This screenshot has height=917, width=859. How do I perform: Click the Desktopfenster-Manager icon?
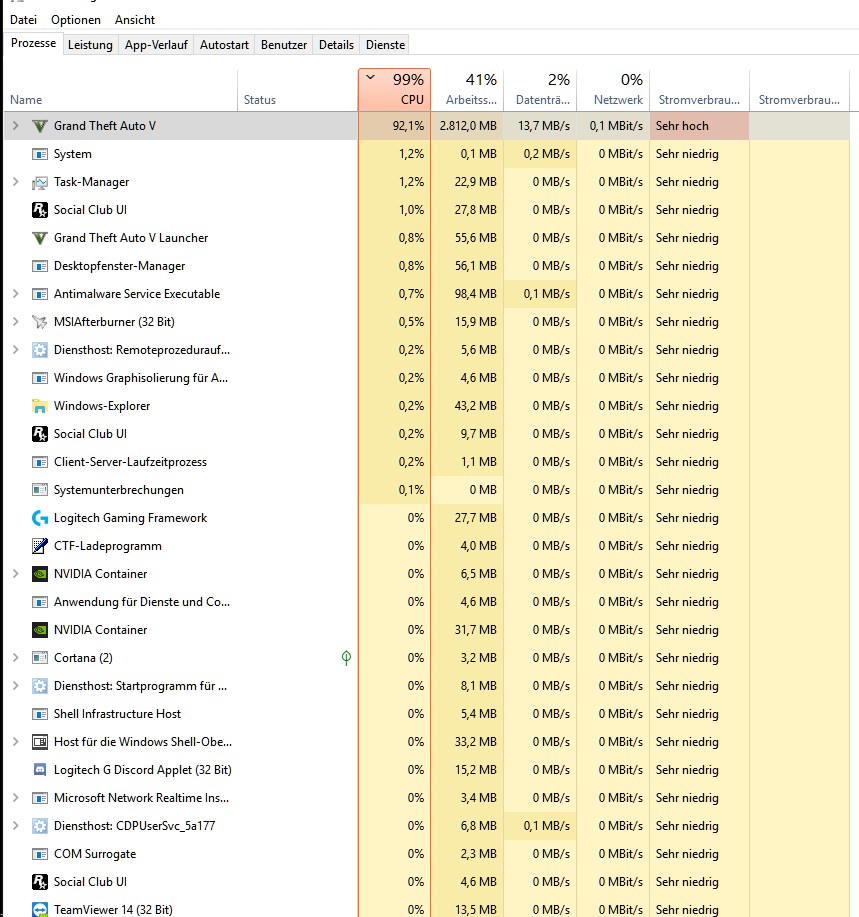(x=39, y=266)
